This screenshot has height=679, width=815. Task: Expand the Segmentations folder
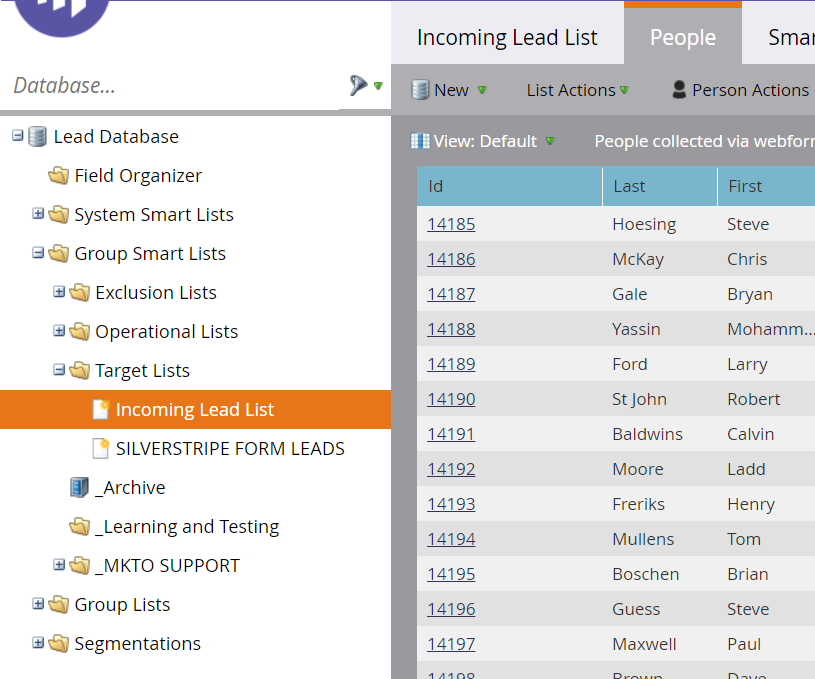(38, 643)
